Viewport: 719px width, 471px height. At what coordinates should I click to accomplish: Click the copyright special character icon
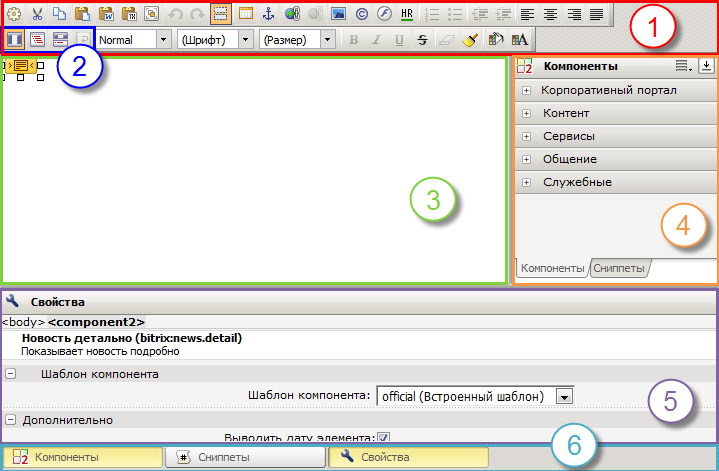361,14
